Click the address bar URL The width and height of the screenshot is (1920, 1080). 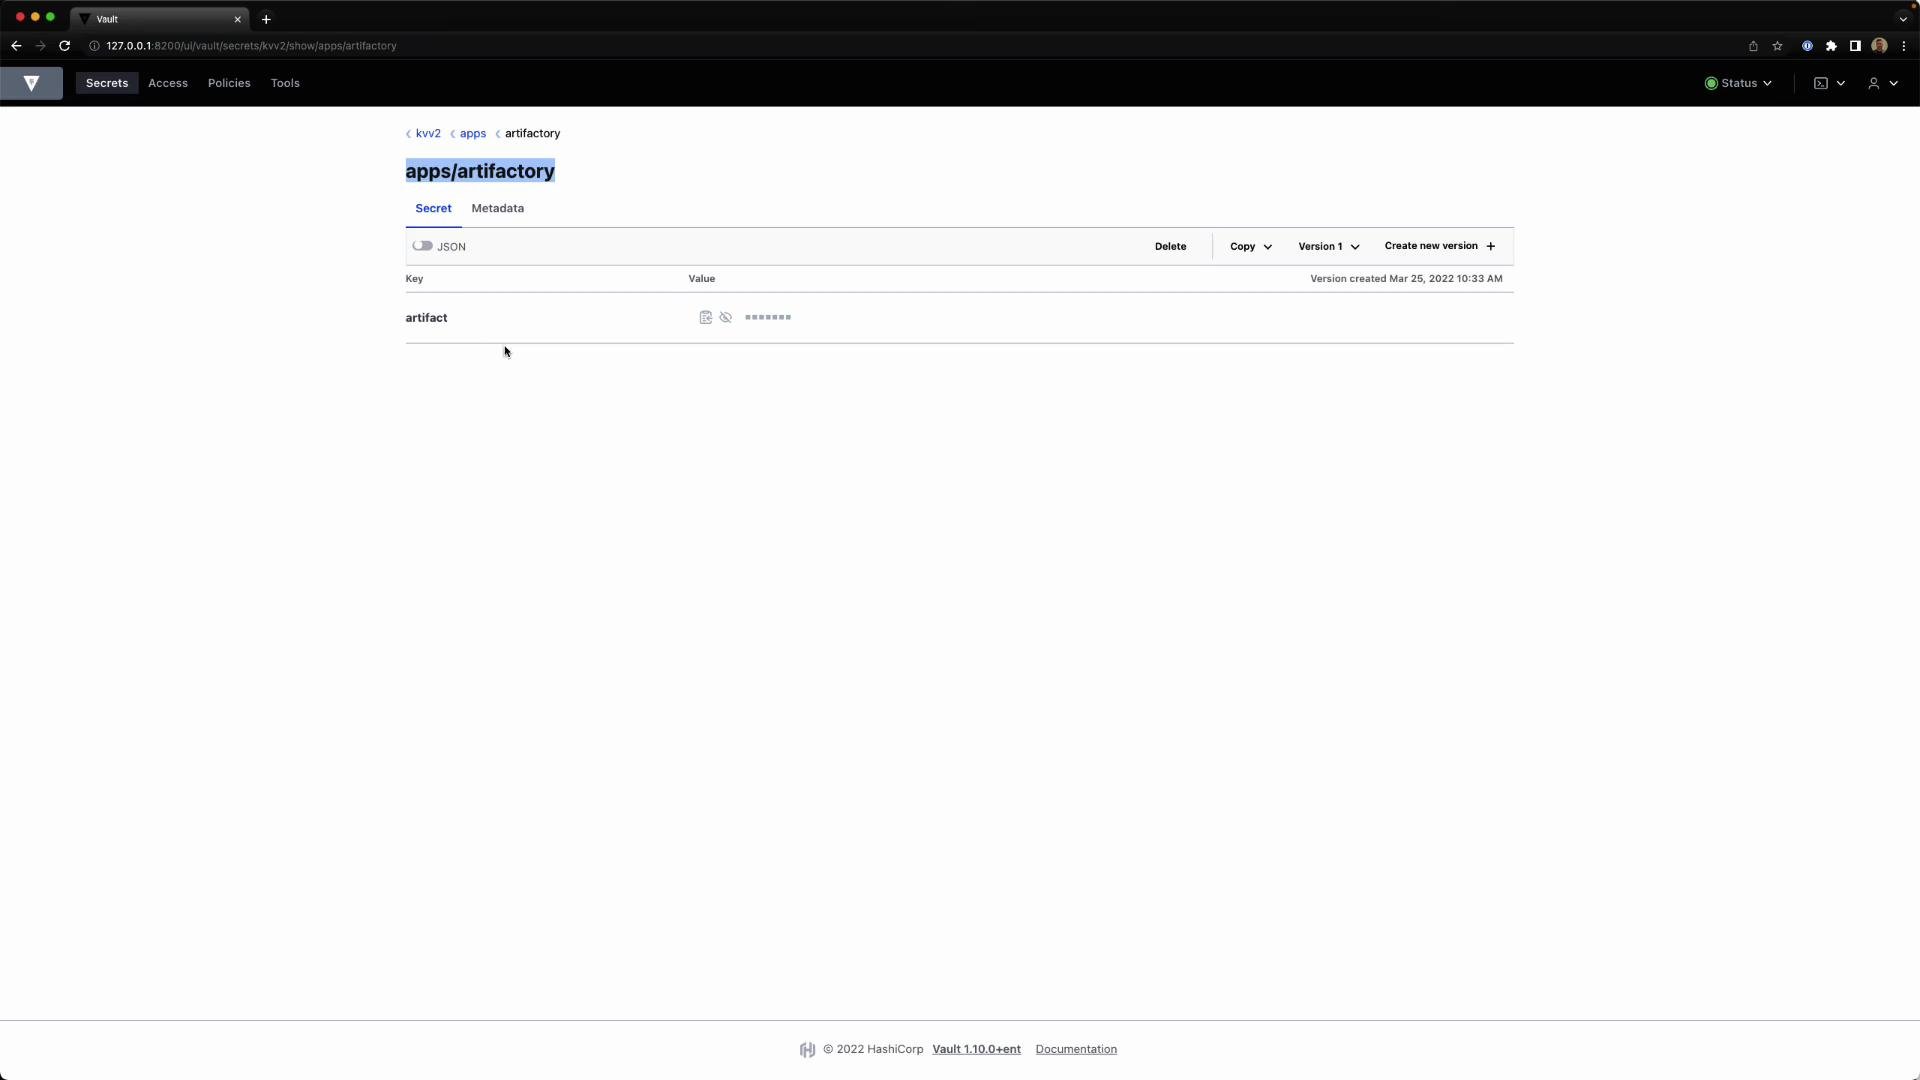(x=251, y=46)
